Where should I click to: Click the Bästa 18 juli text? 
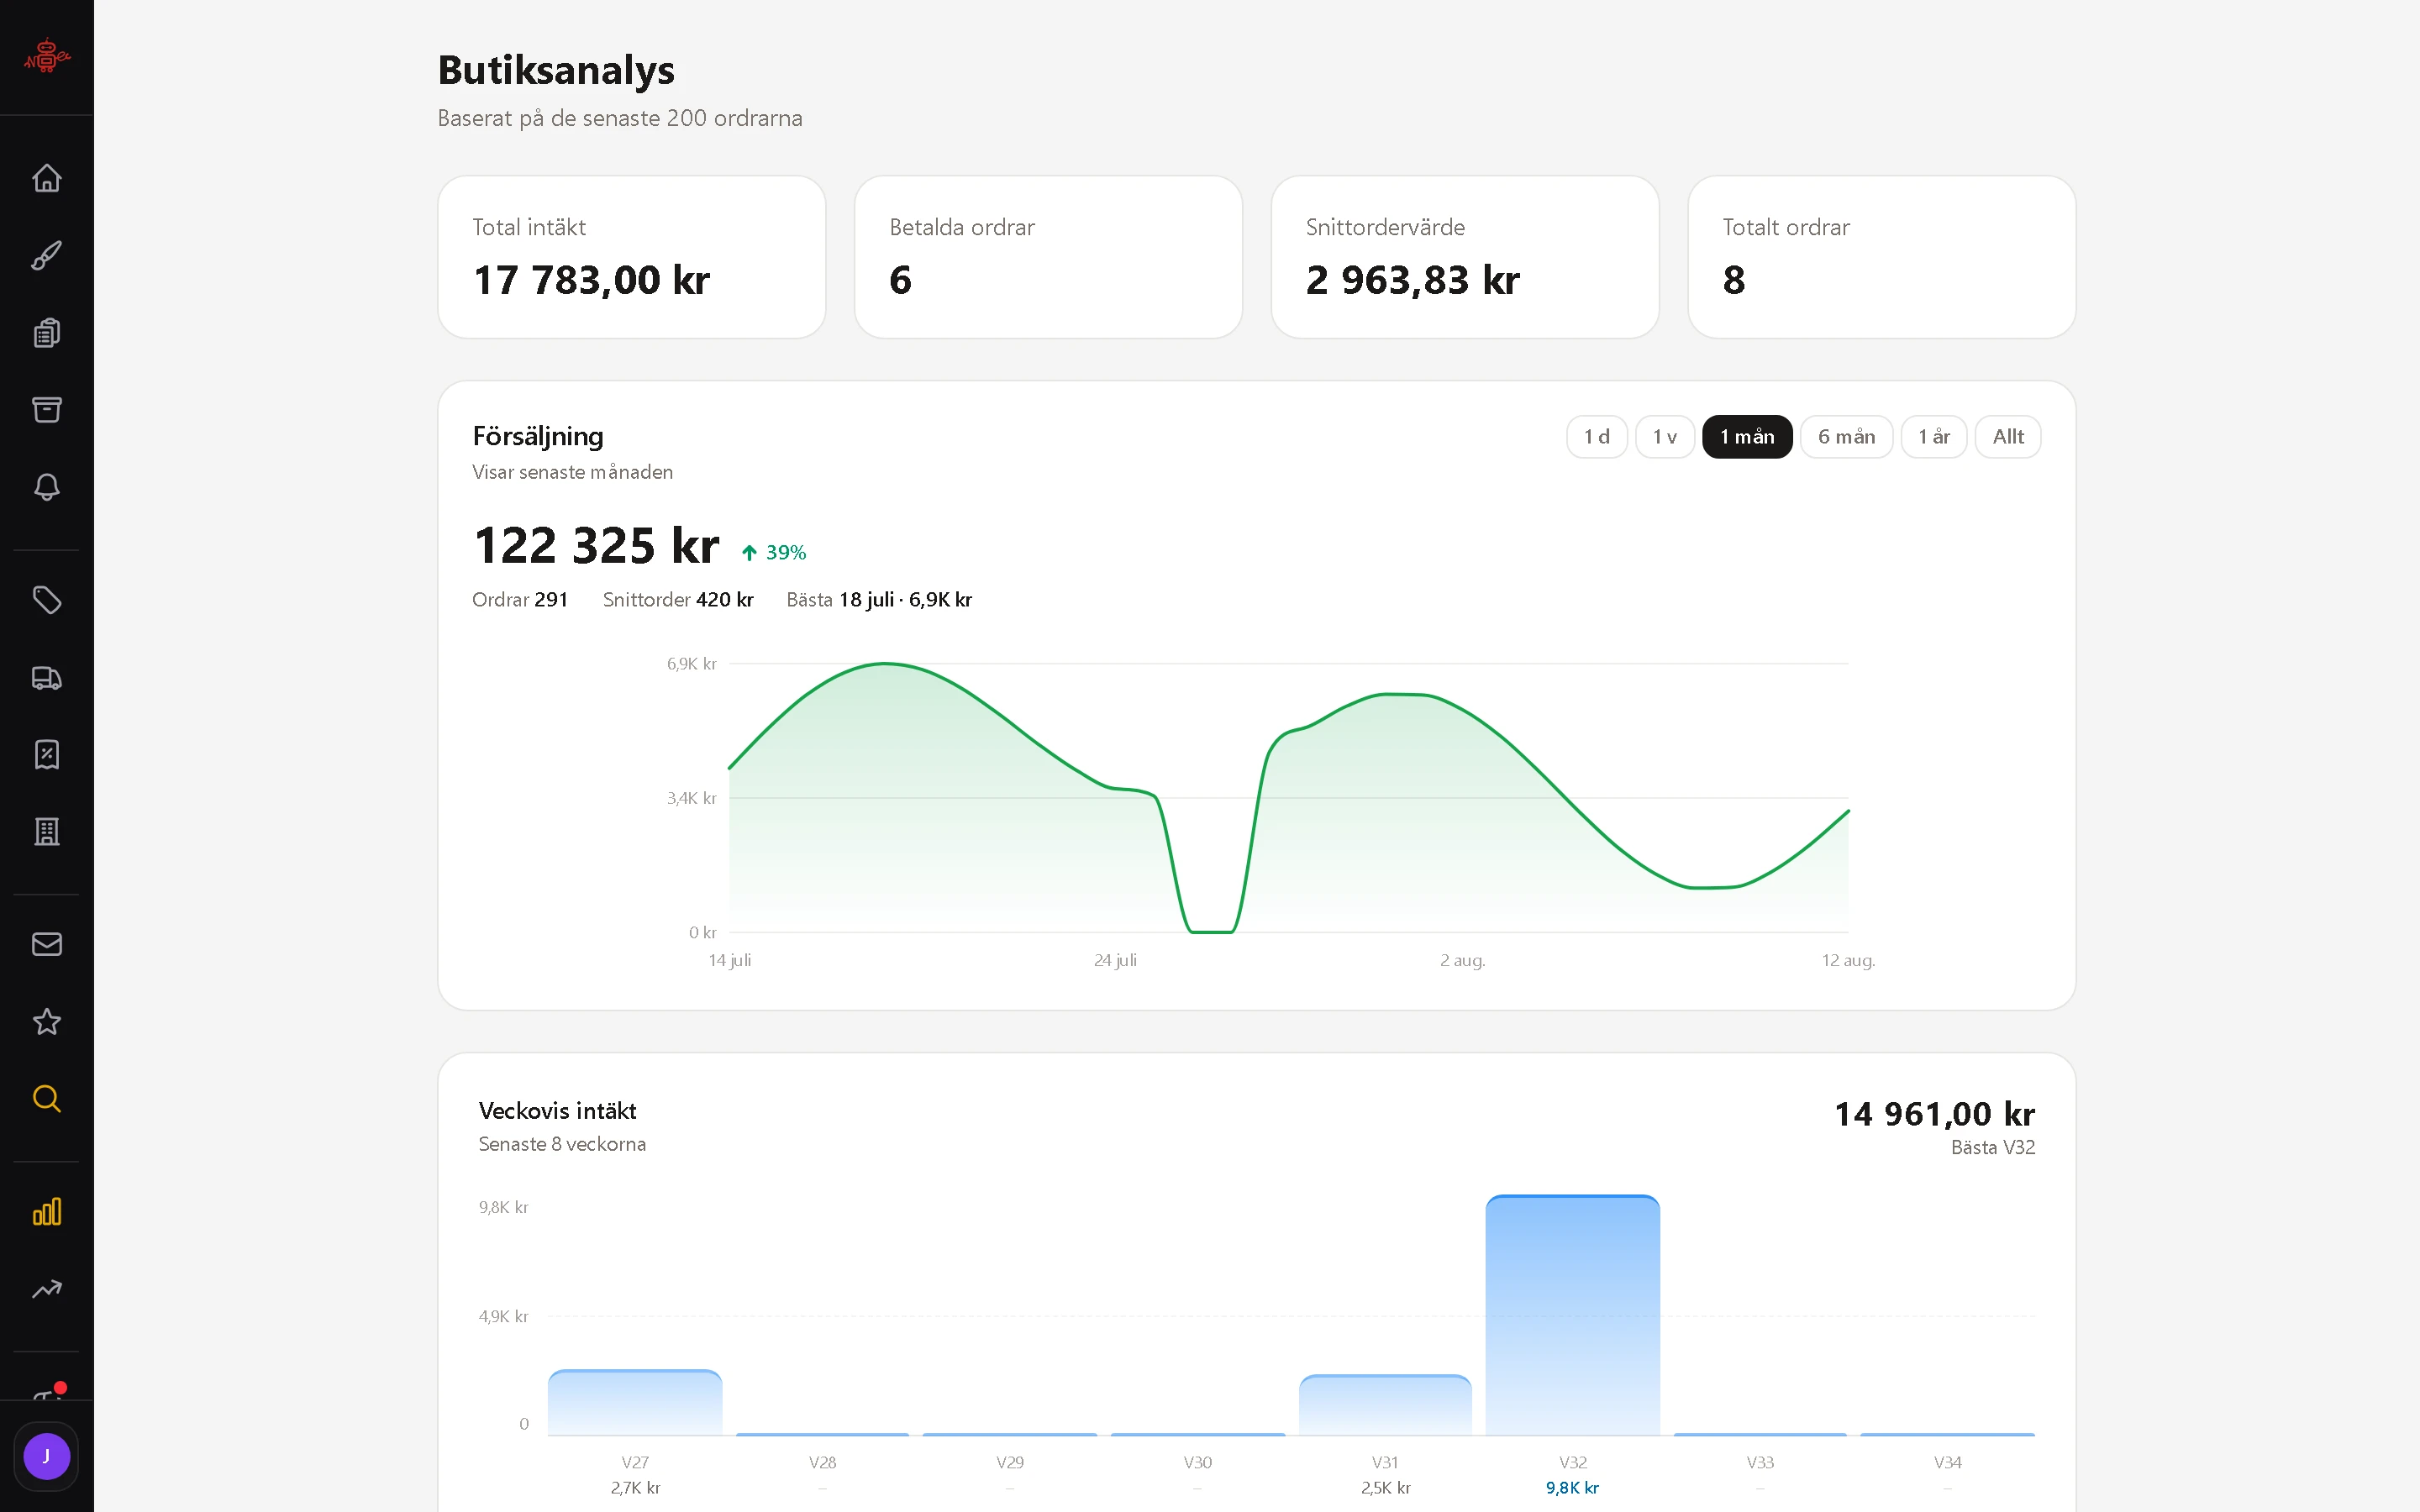pos(879,600)
